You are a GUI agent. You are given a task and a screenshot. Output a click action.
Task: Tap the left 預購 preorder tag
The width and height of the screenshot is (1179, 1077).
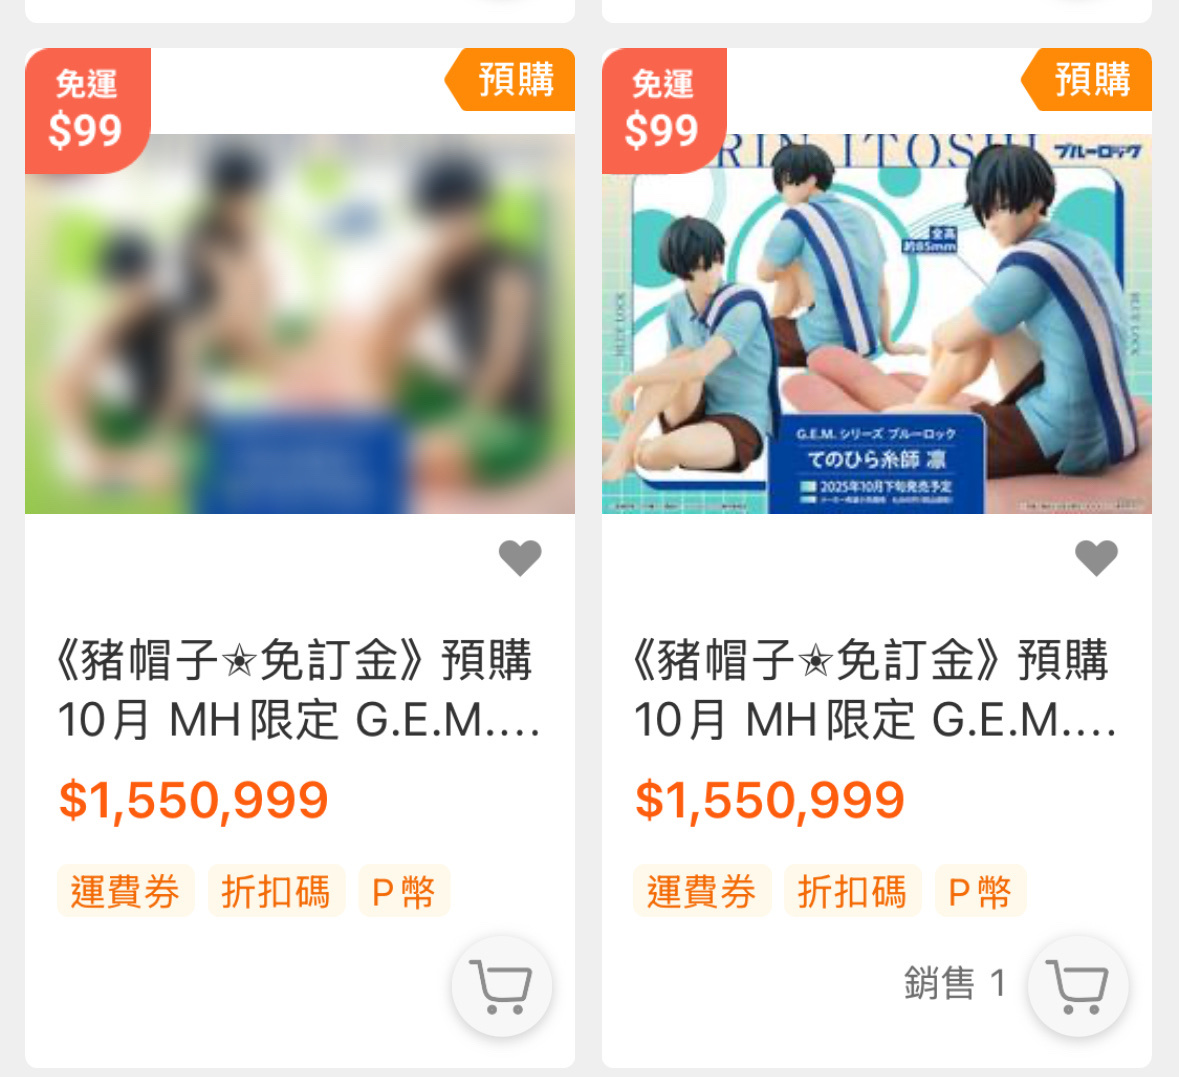510,80
